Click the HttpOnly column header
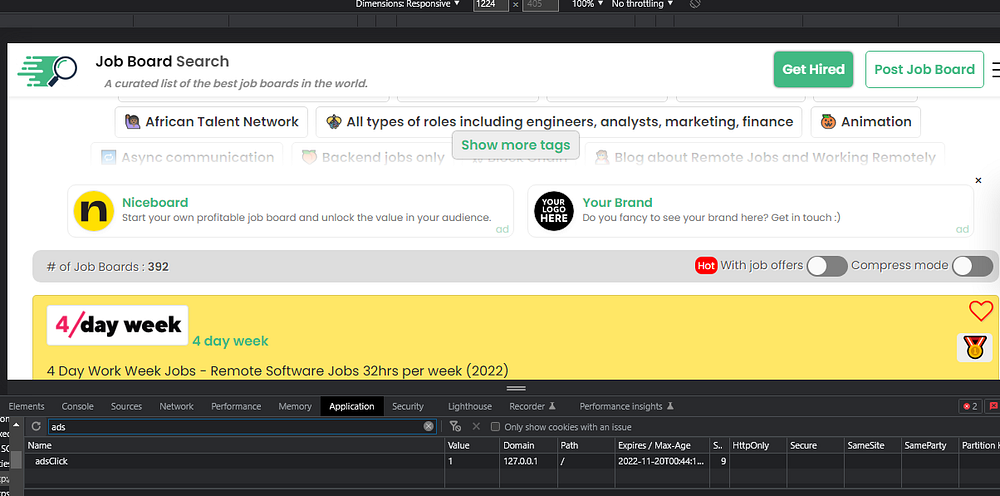The image size is (1000, 496). click(x=758, y=446)
